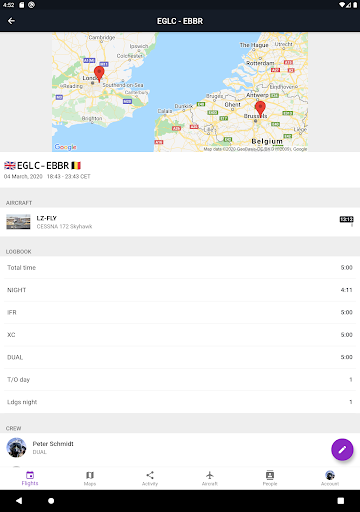Viewport: 360px width, 512px height.
Task: Open the Activity share icon tab
Action: coord(150,479)
